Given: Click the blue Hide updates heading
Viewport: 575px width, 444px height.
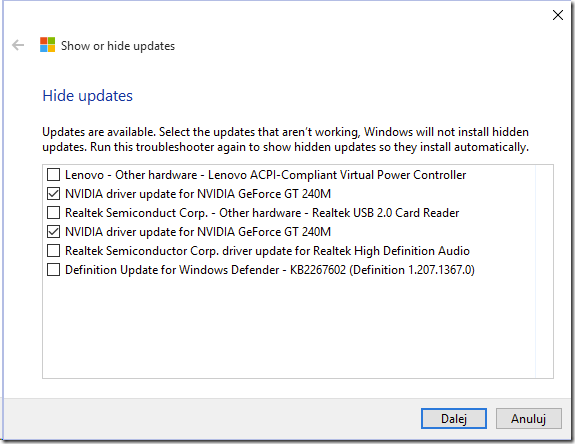Looking at the screenshot, I should [87, 96].
